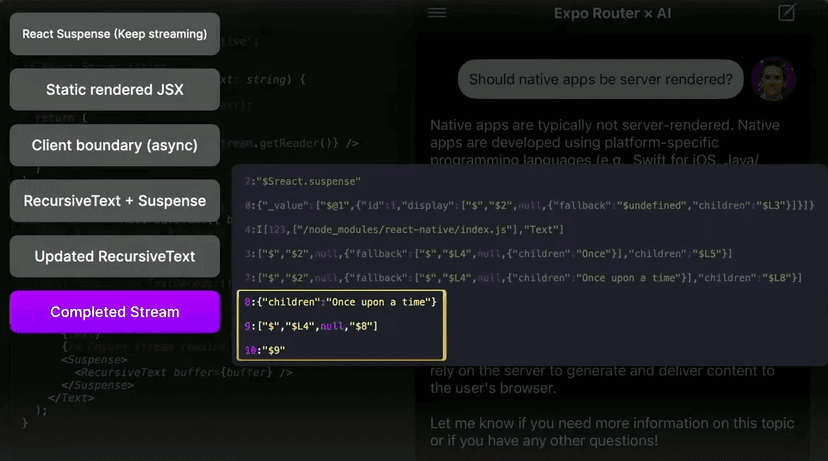Click the user avatar photo
The image size is (828, 461).
click(772, 78)
